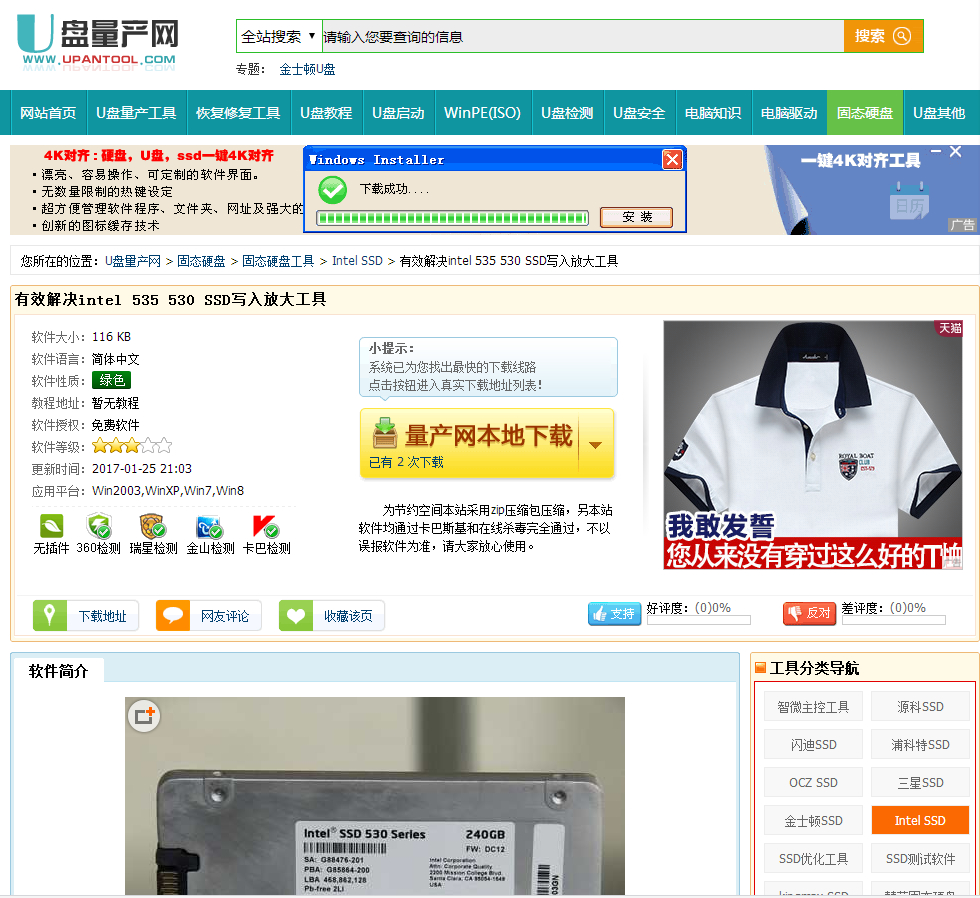The height and width of the screenshot is (898, 980).
Task: Click the 源科SSD category button
Action: [x=920, y=707]
